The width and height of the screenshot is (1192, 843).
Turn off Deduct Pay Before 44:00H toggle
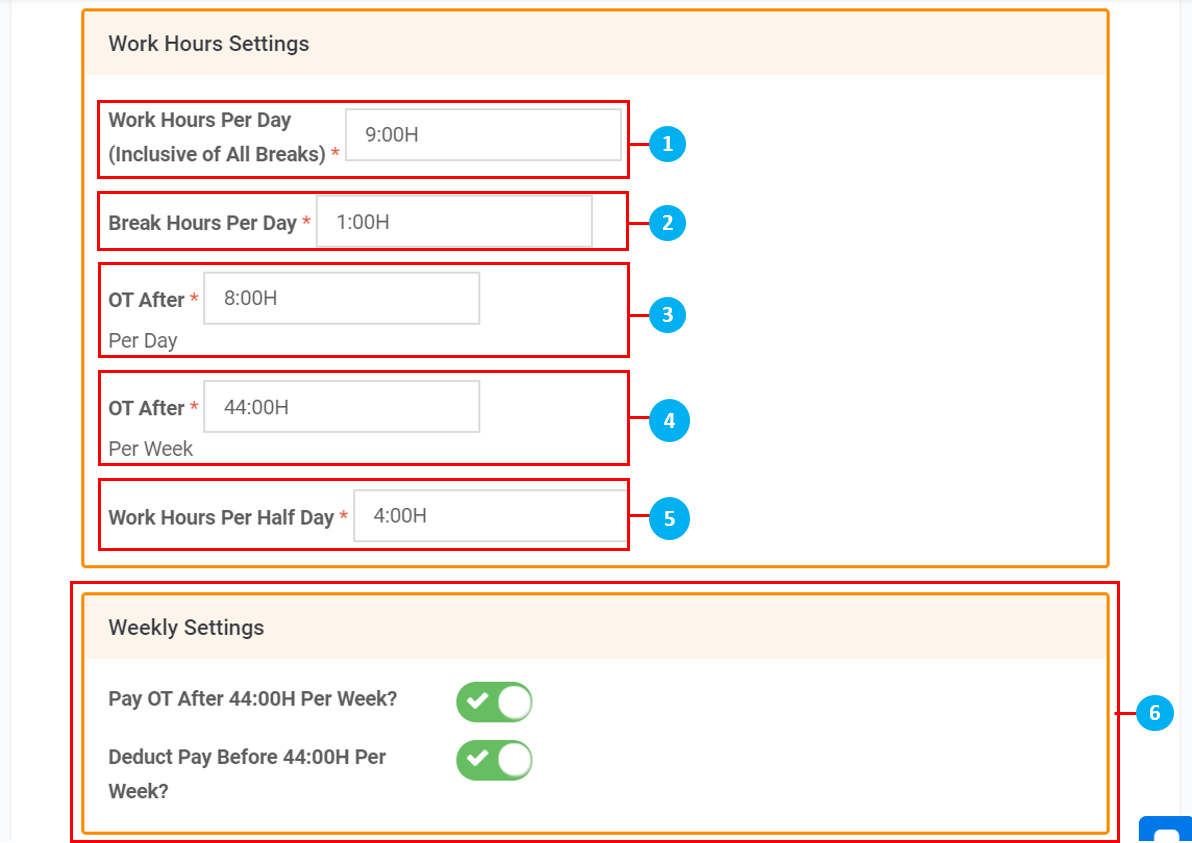(494, 760)
